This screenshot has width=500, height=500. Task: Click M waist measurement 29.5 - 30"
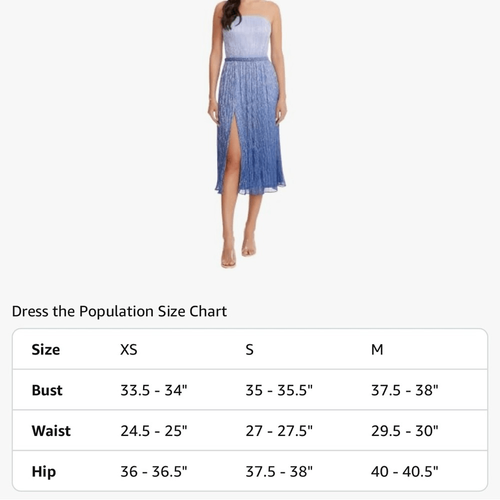click(x=405, y=431)
